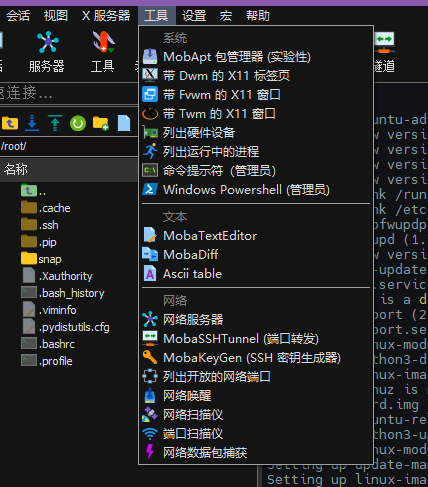
Task: Open MobaSSHTunnel (端口转发)
Action: point(256,339)
